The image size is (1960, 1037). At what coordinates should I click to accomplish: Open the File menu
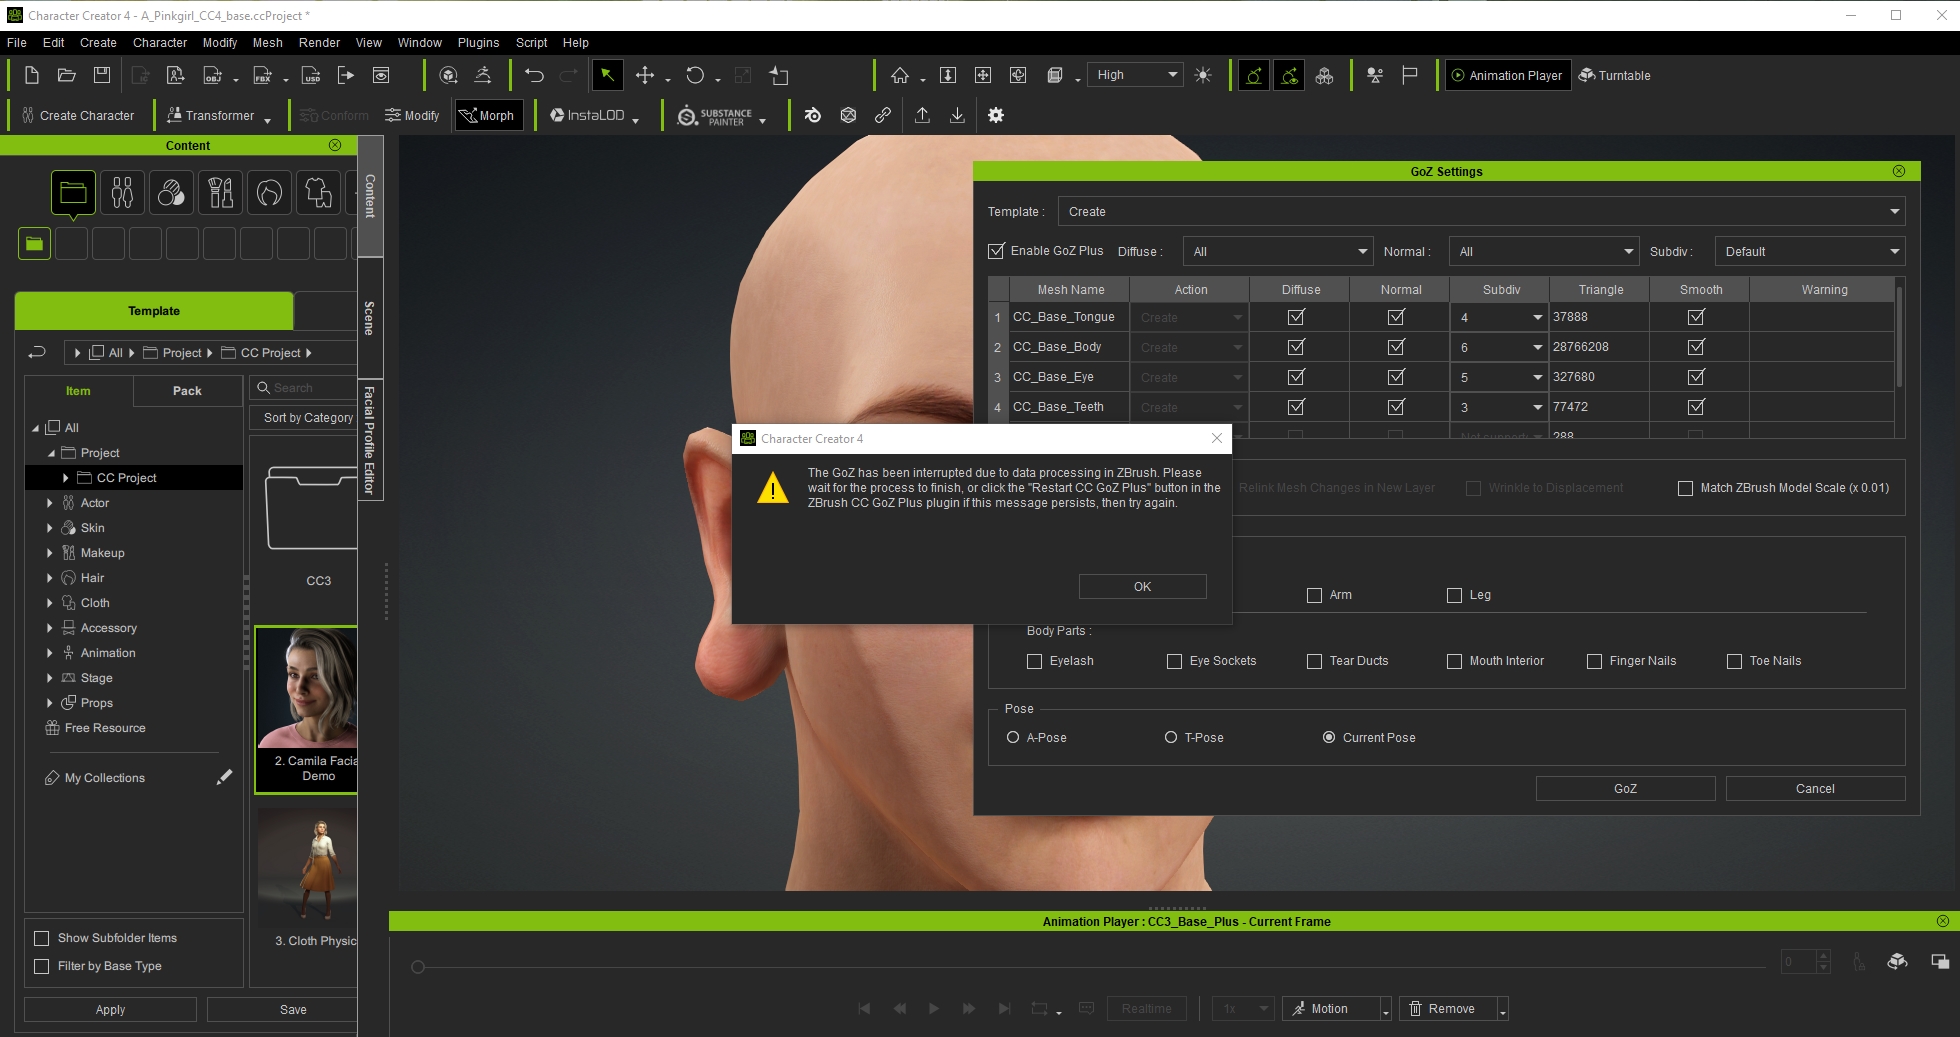(17, 43)
